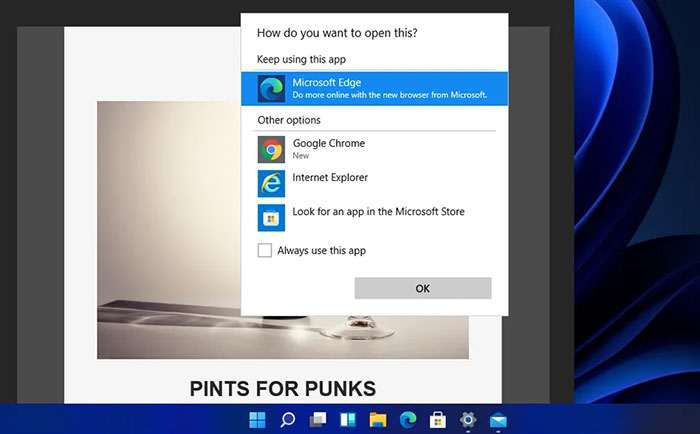Open the Windows Start button on taskbar
The height and width of the screenshot is (434, 700).
coord(257,420)
